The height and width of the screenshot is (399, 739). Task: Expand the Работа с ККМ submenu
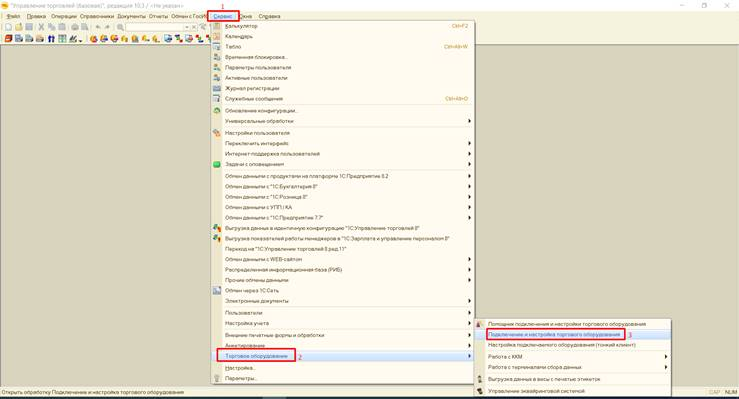573,357
